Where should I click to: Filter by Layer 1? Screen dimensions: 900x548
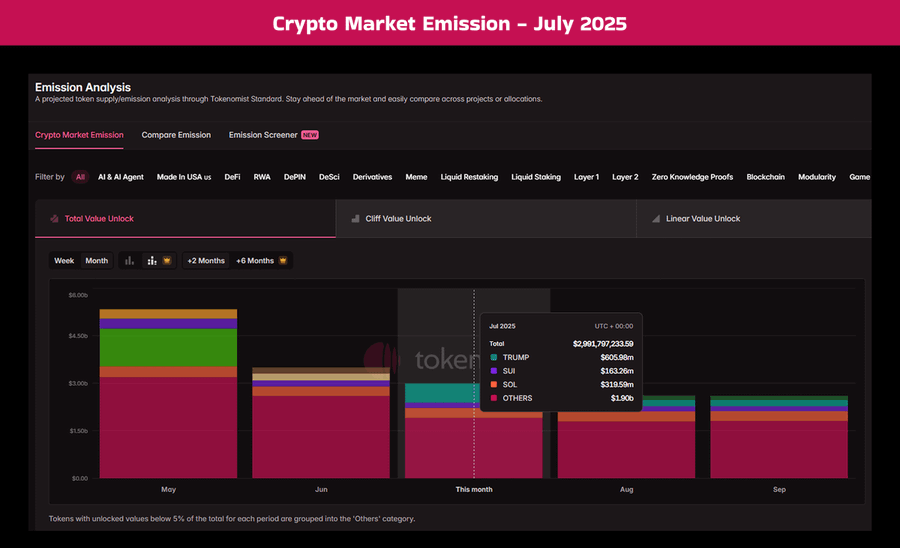(x=586, y=177)
